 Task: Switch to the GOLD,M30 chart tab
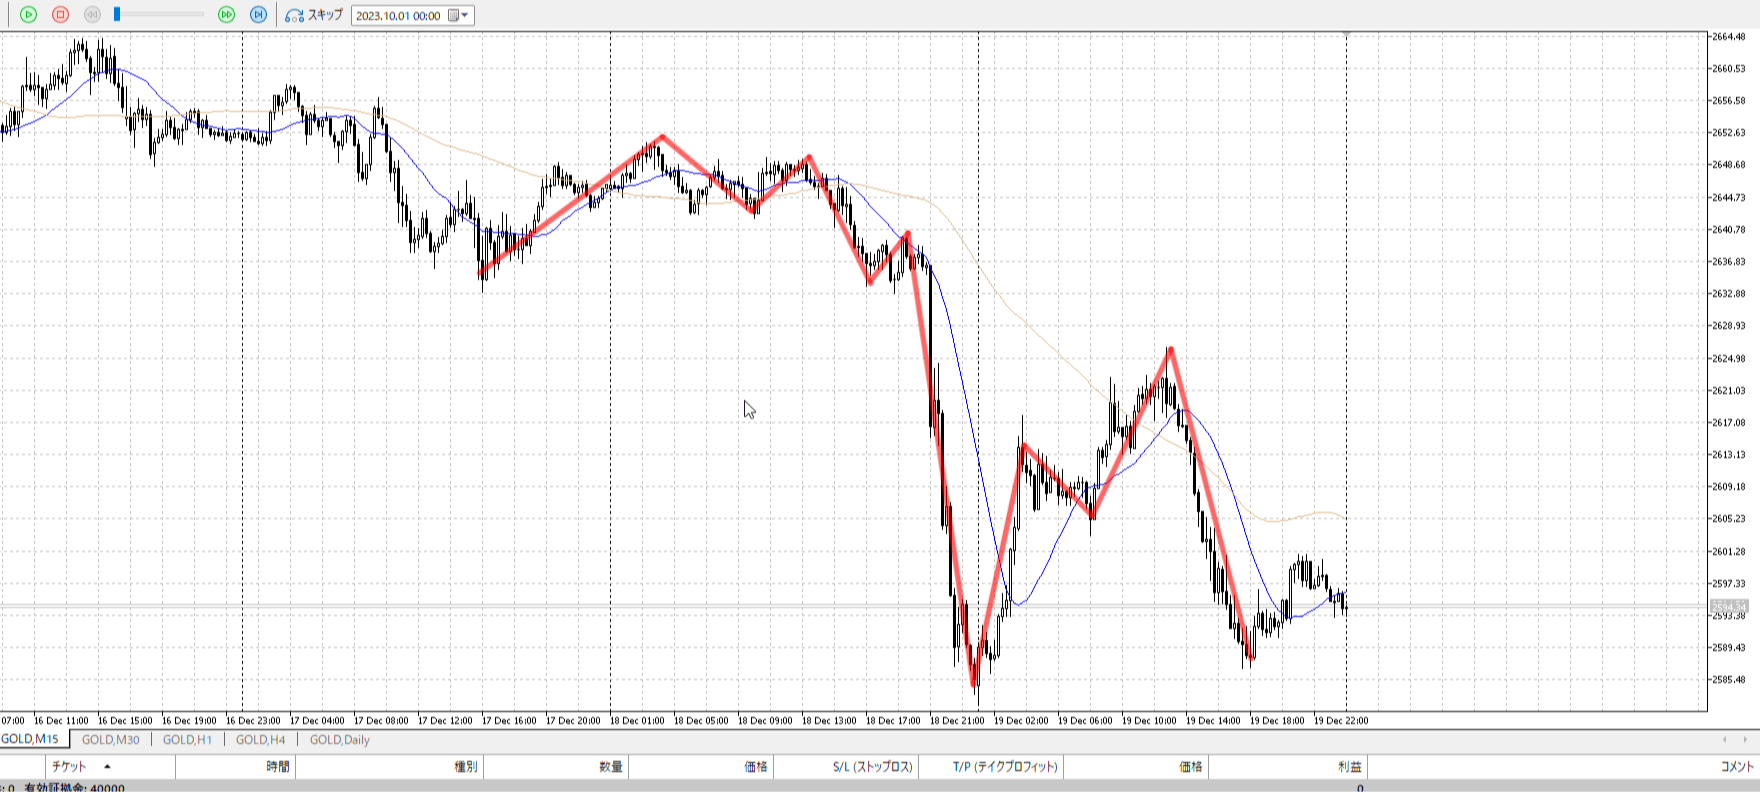coord(110,740)
